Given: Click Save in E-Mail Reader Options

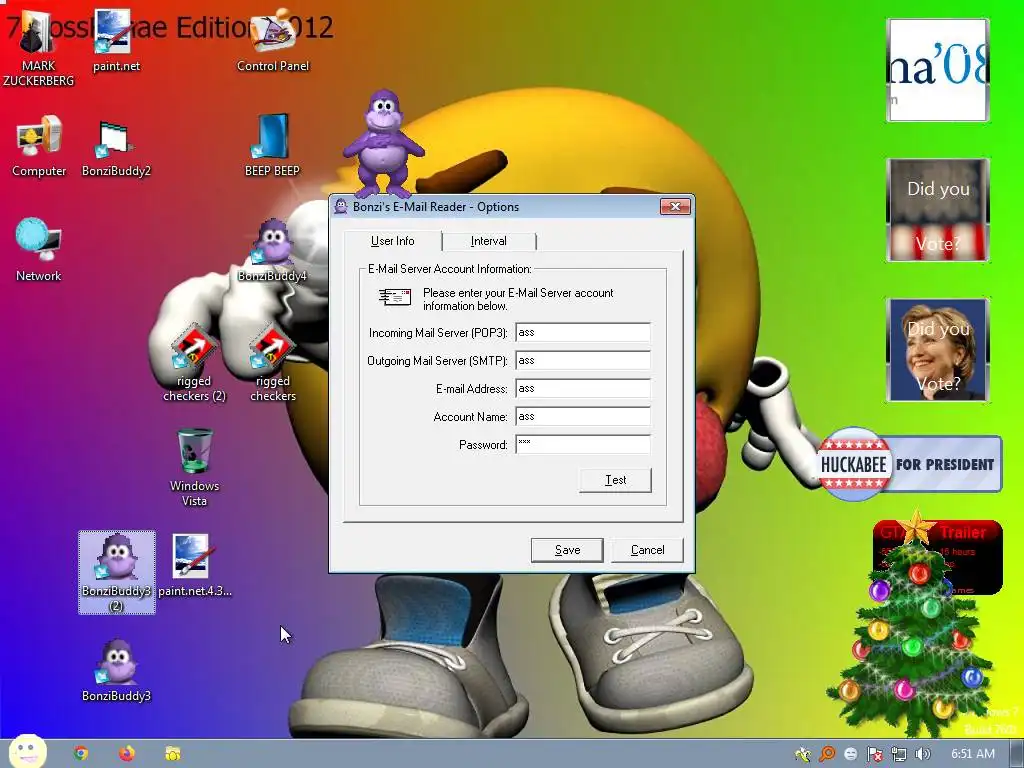Looking at the screenshot, I should coord(567,550).
